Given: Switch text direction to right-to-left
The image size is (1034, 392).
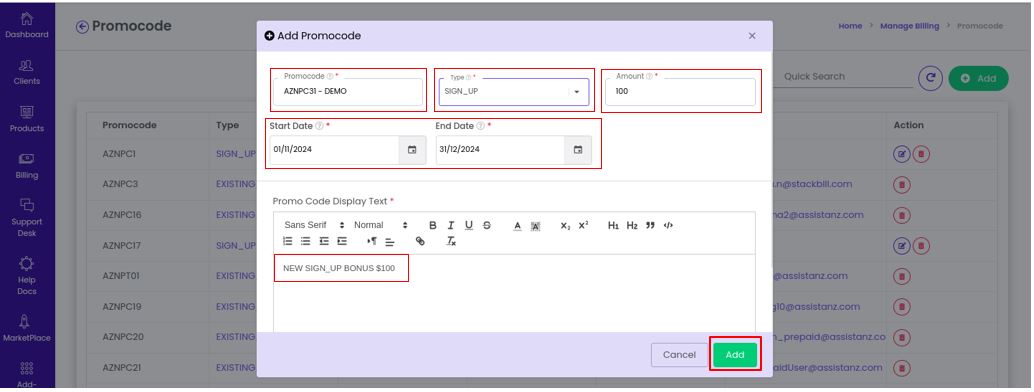Looking at the screenshot, I should pyautogui.click(x=372, y=242).
